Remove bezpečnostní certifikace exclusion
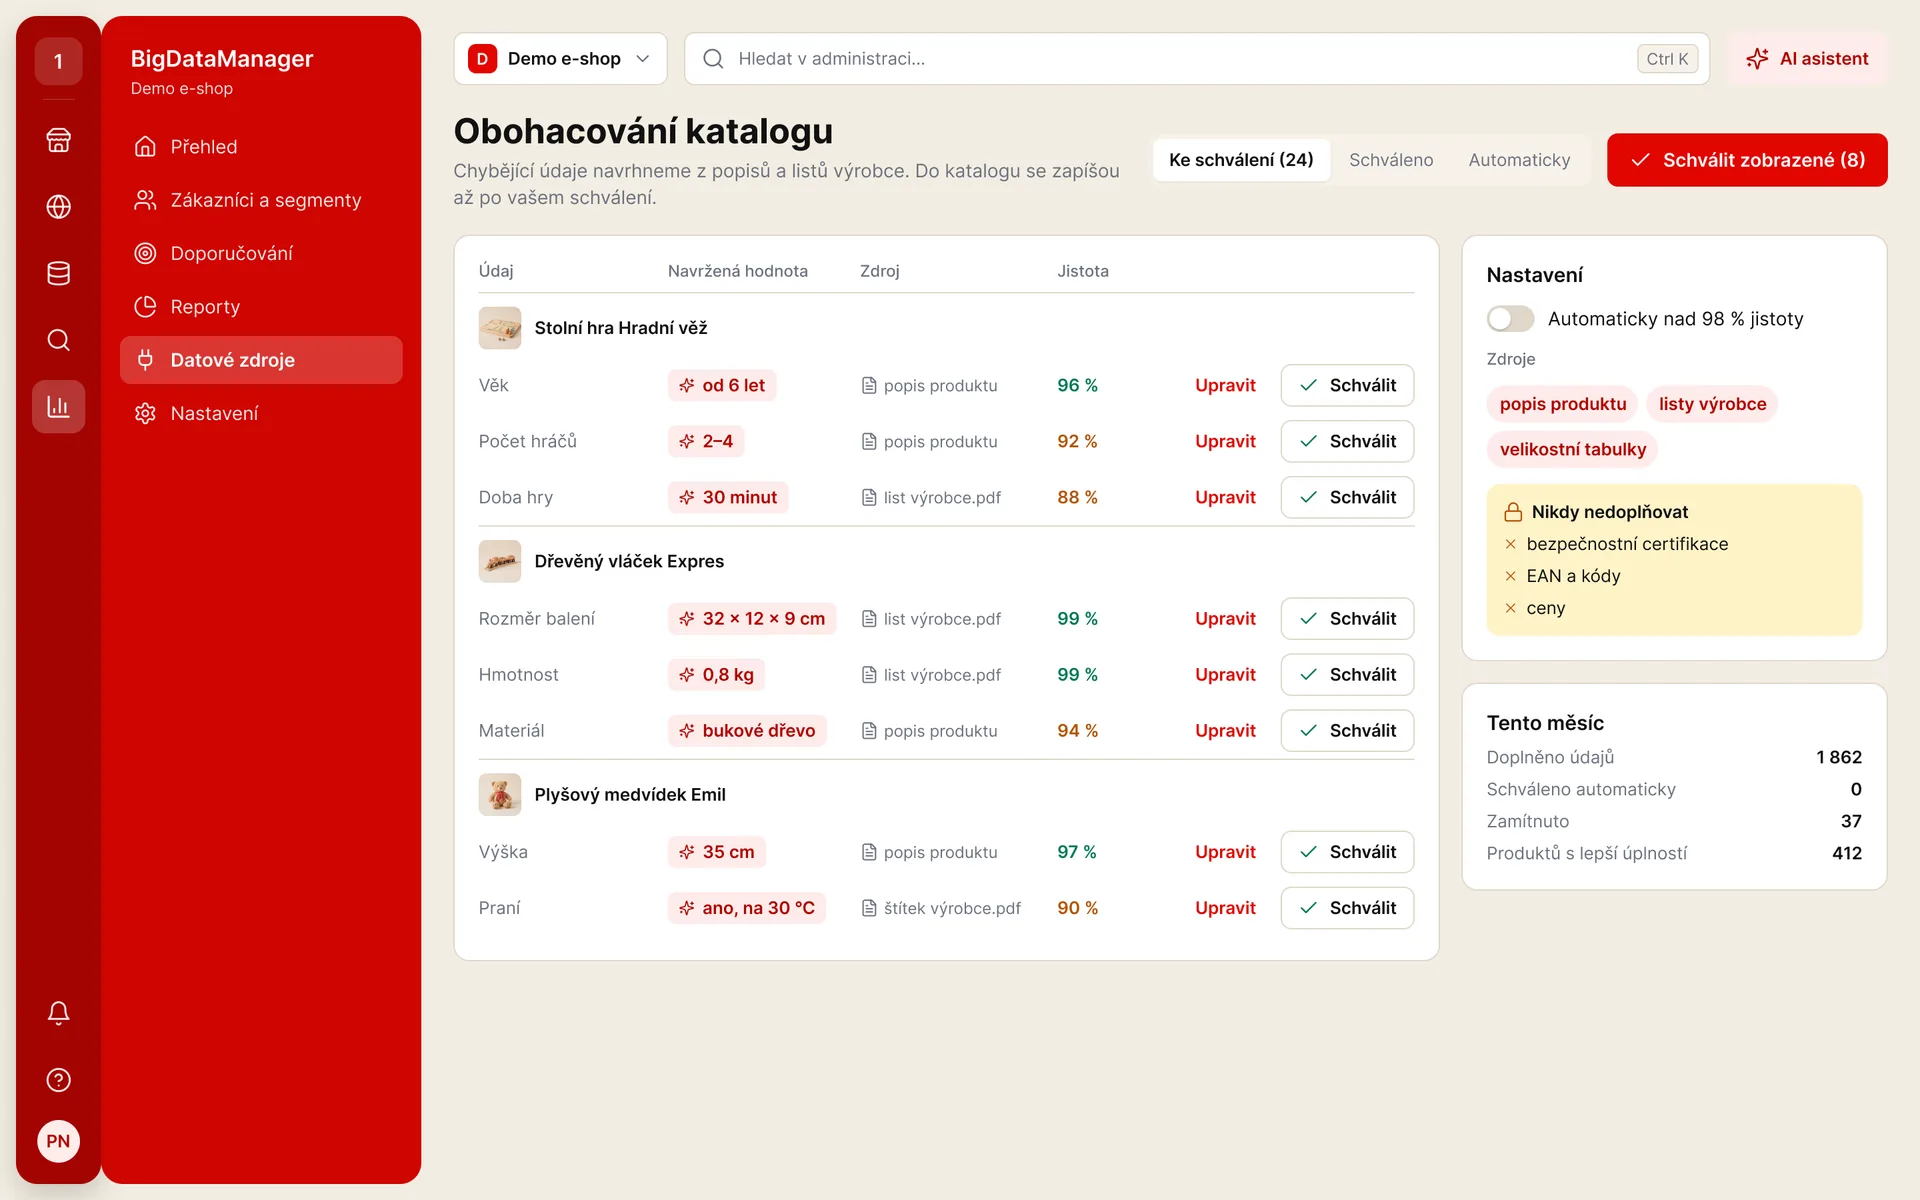The width and height of the screenshot is (1920, 1200). (1510, 544)
